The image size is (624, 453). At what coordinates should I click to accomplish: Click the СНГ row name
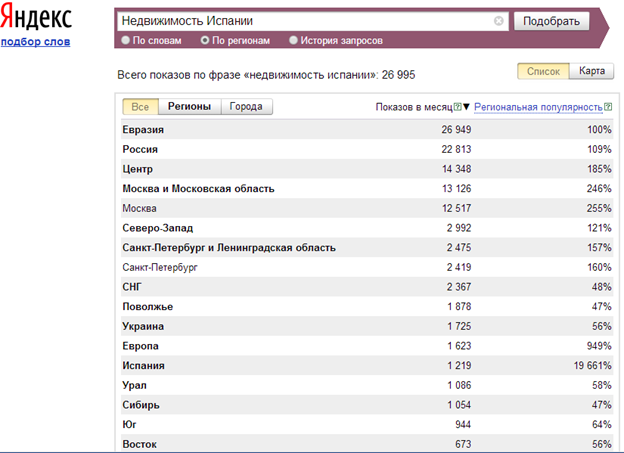point(132,287)
